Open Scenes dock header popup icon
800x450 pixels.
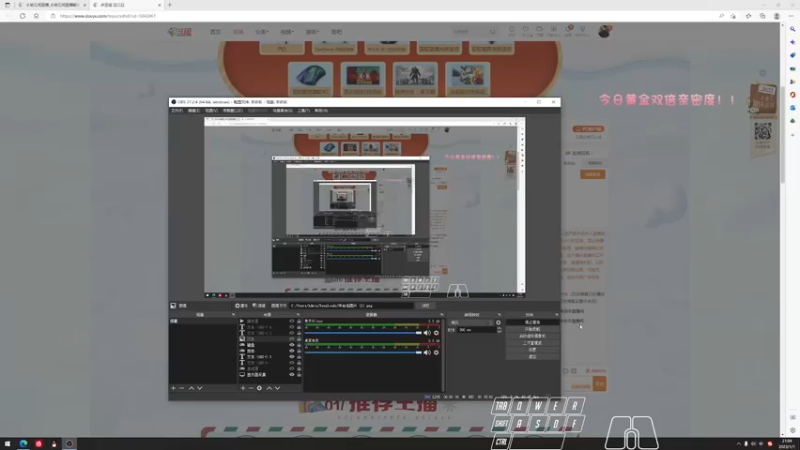point(233,315)
